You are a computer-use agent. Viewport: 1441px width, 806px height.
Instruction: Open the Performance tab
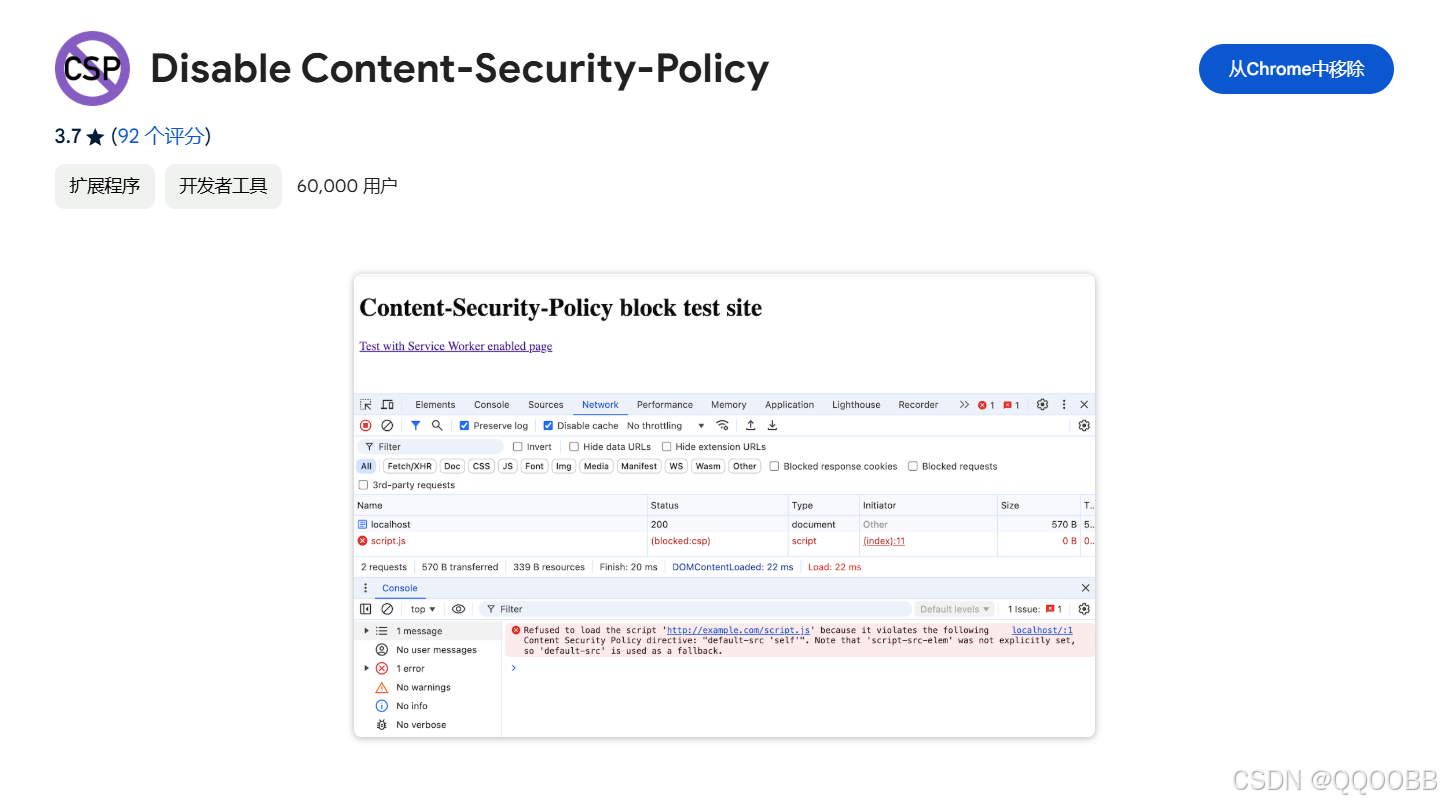(x=665, y=405)
